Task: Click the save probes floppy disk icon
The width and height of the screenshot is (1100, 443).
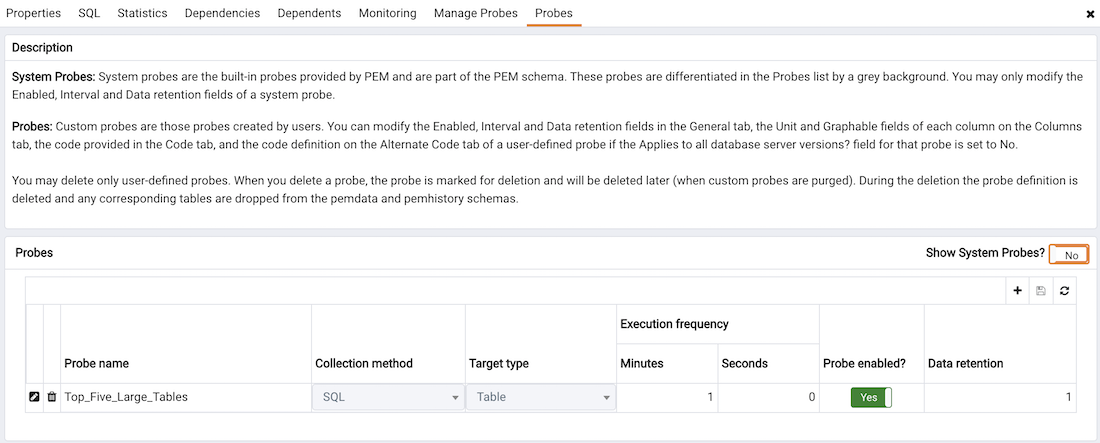Action: [1040, 291]
